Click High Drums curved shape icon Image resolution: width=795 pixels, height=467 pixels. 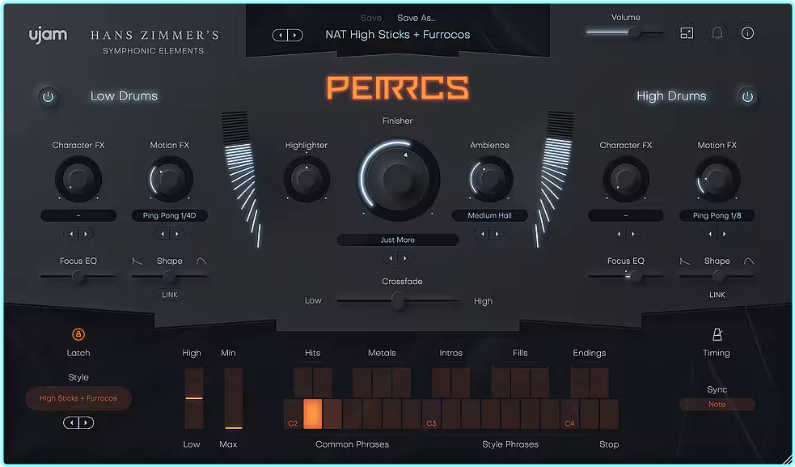pyautogui.click(x=749, y=261)
